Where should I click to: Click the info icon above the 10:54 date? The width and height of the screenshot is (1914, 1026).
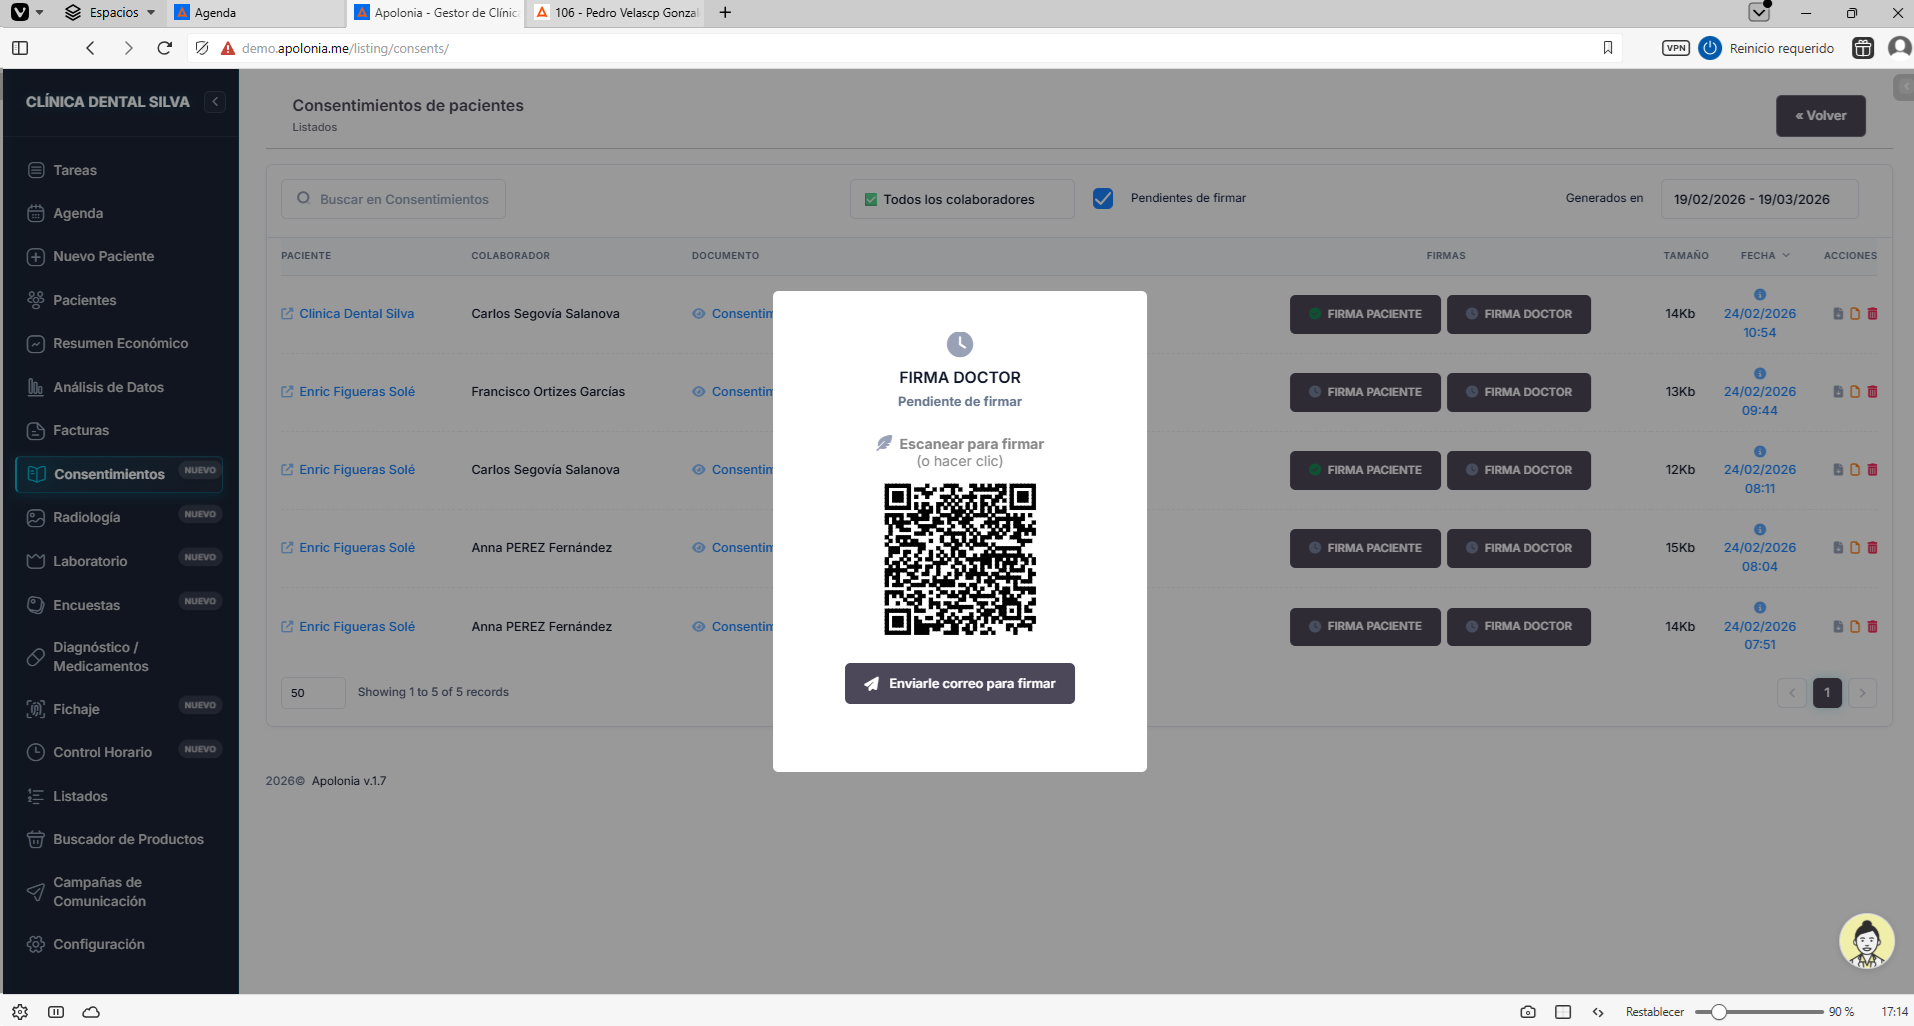[x=1760, y=295]
